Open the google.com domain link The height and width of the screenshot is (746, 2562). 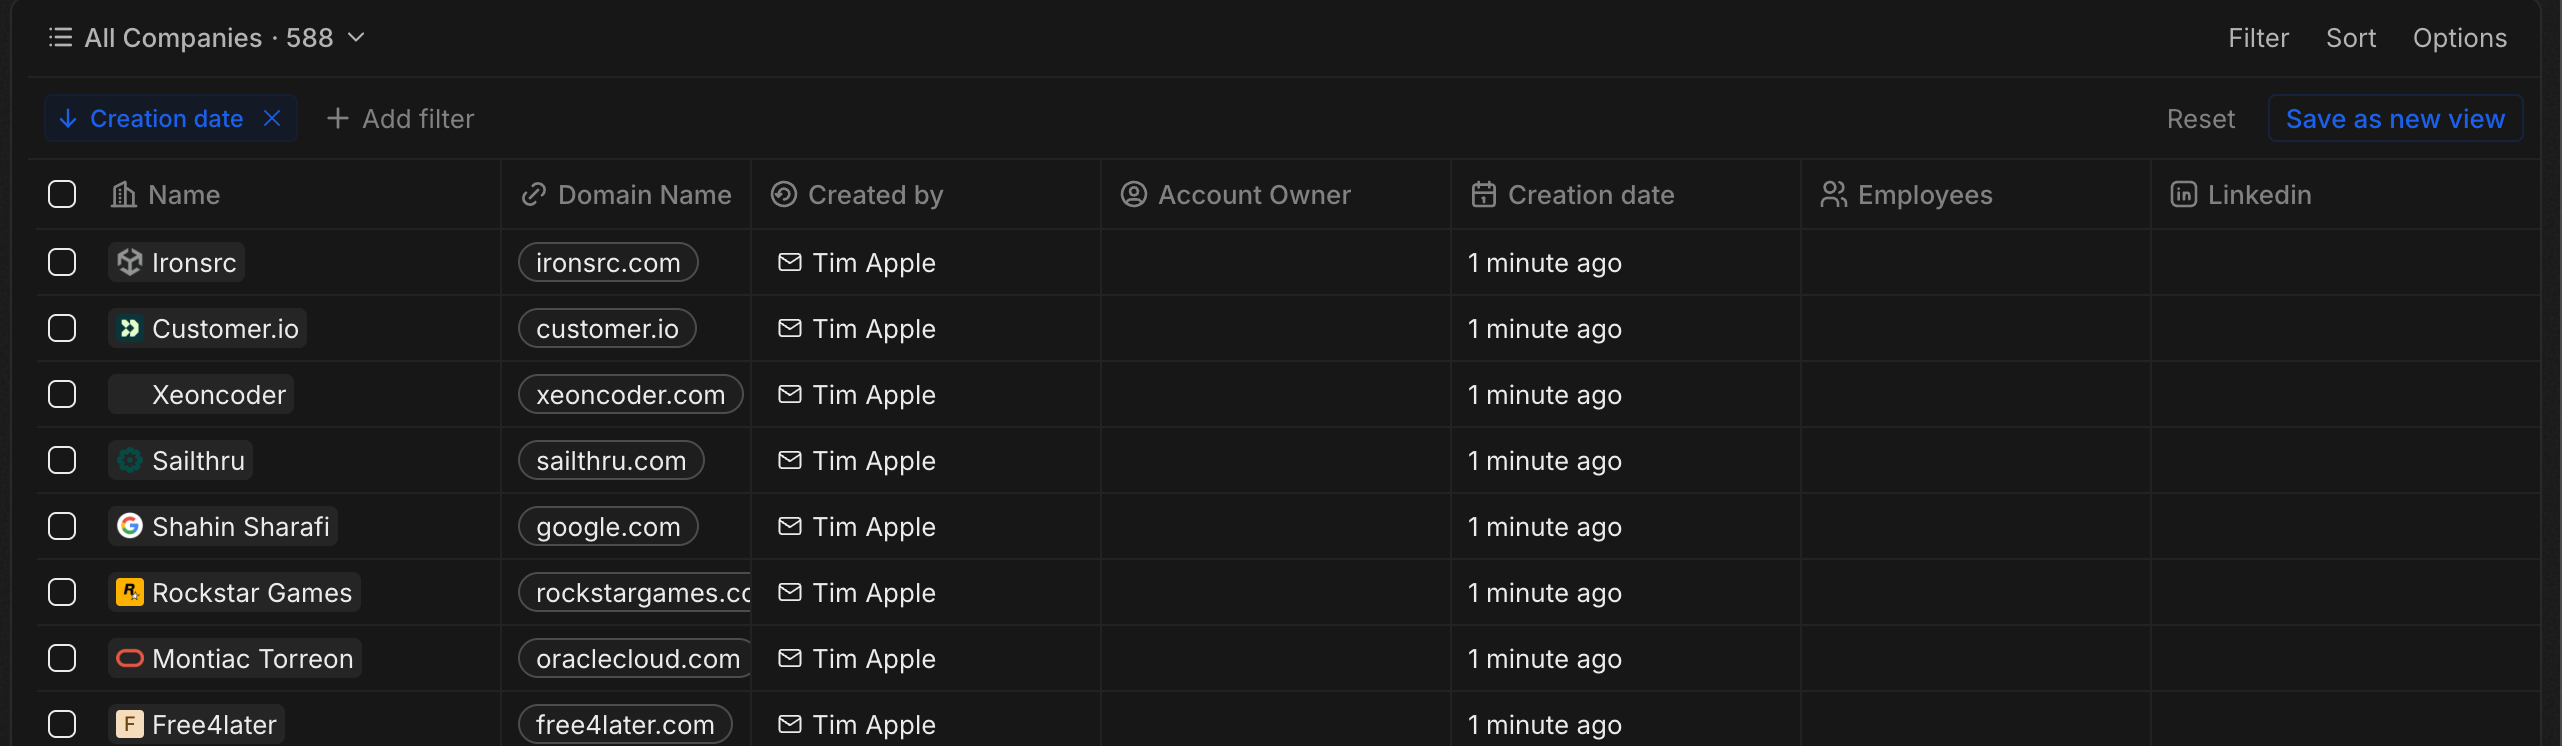(608, 526)
